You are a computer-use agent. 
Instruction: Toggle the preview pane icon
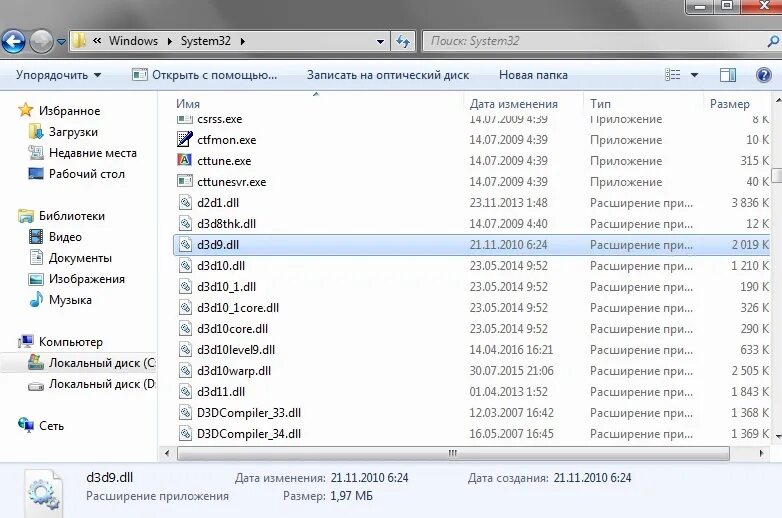(x=728, y=75)
